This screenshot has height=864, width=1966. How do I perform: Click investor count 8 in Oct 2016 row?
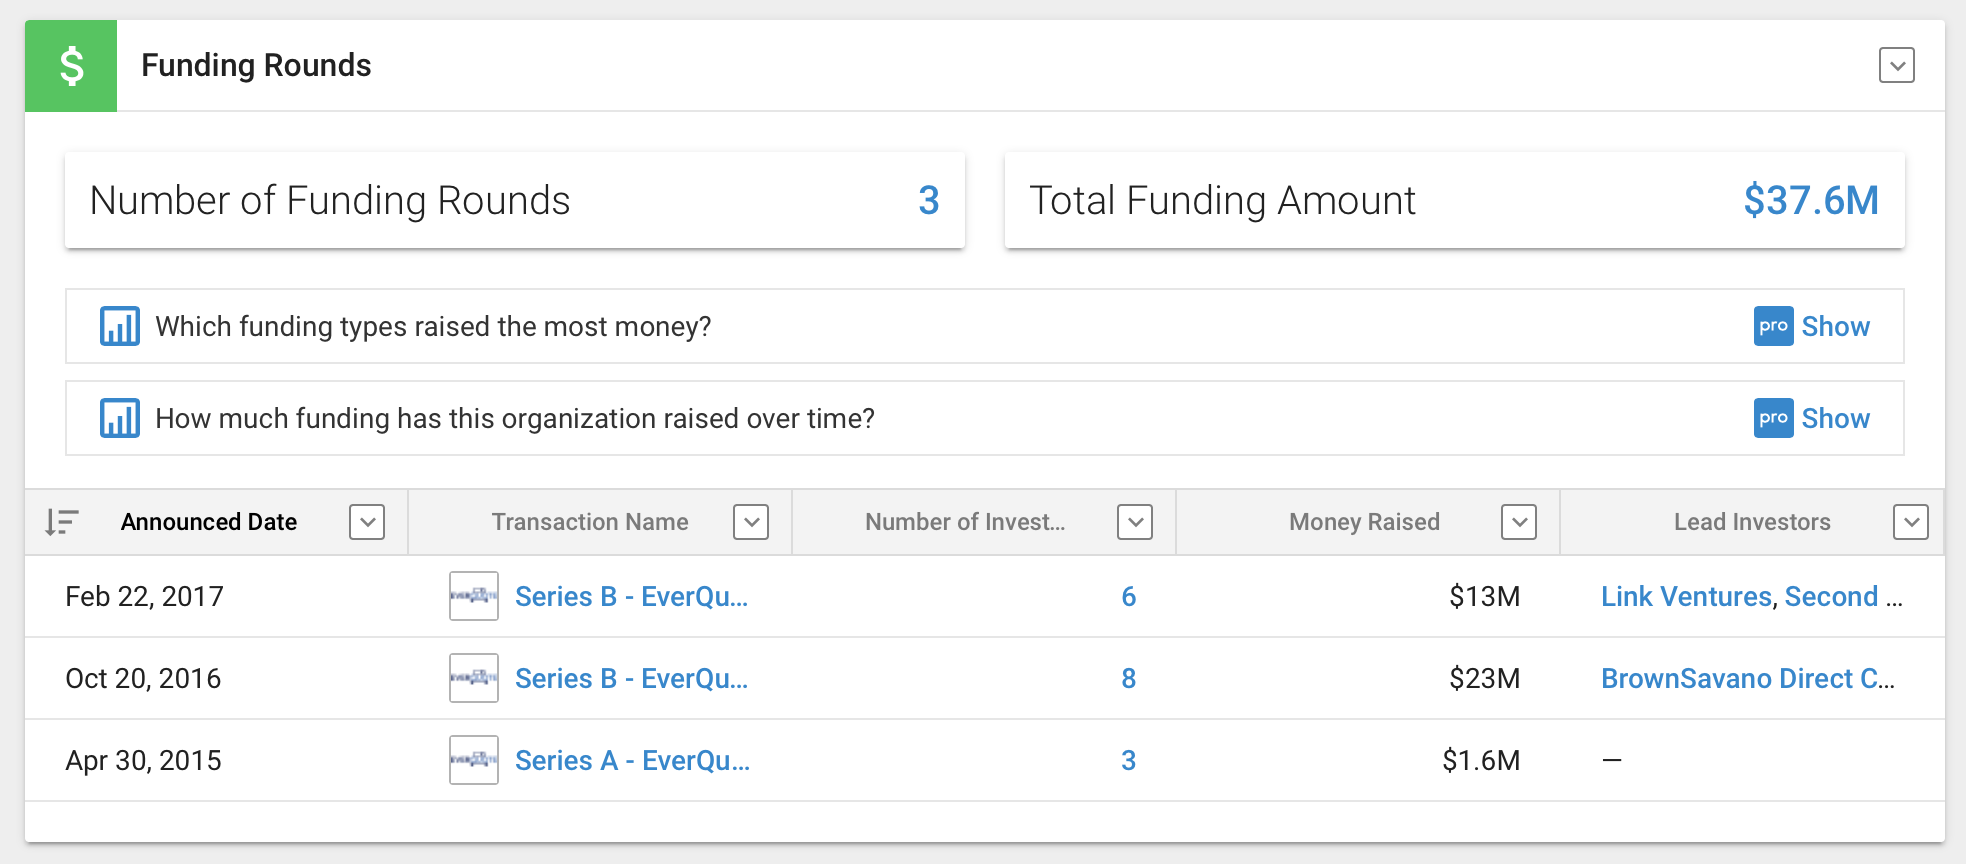(1128, 678)
